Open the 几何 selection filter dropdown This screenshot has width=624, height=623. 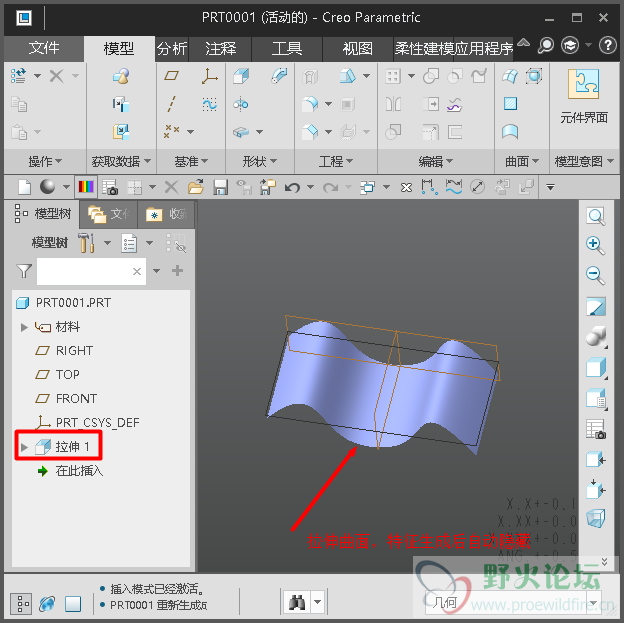(x=513, y=603)
